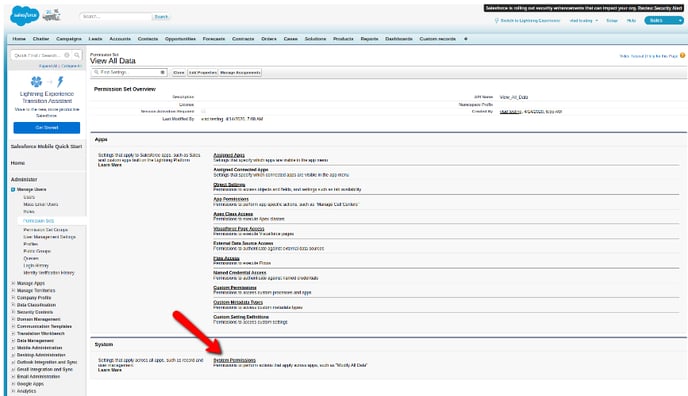Screen dimensions: 688x396
Task: Open the Home tab
Action: click(x=19, y=39)
